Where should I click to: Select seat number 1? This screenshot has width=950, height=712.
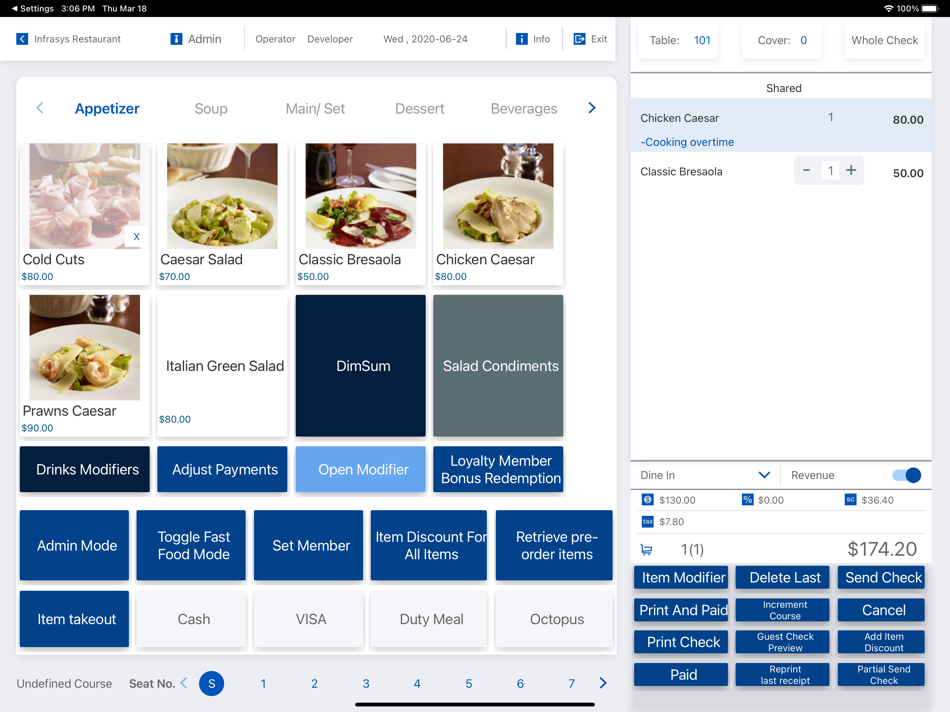click(263, 684)
